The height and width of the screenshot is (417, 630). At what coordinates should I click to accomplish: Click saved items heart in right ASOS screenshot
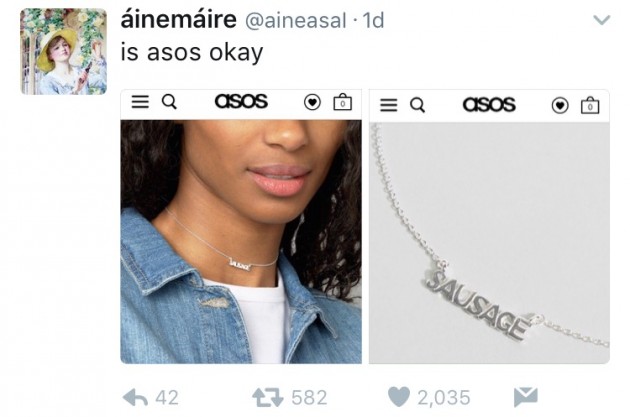pyautogui.click(x=560, y=106)
